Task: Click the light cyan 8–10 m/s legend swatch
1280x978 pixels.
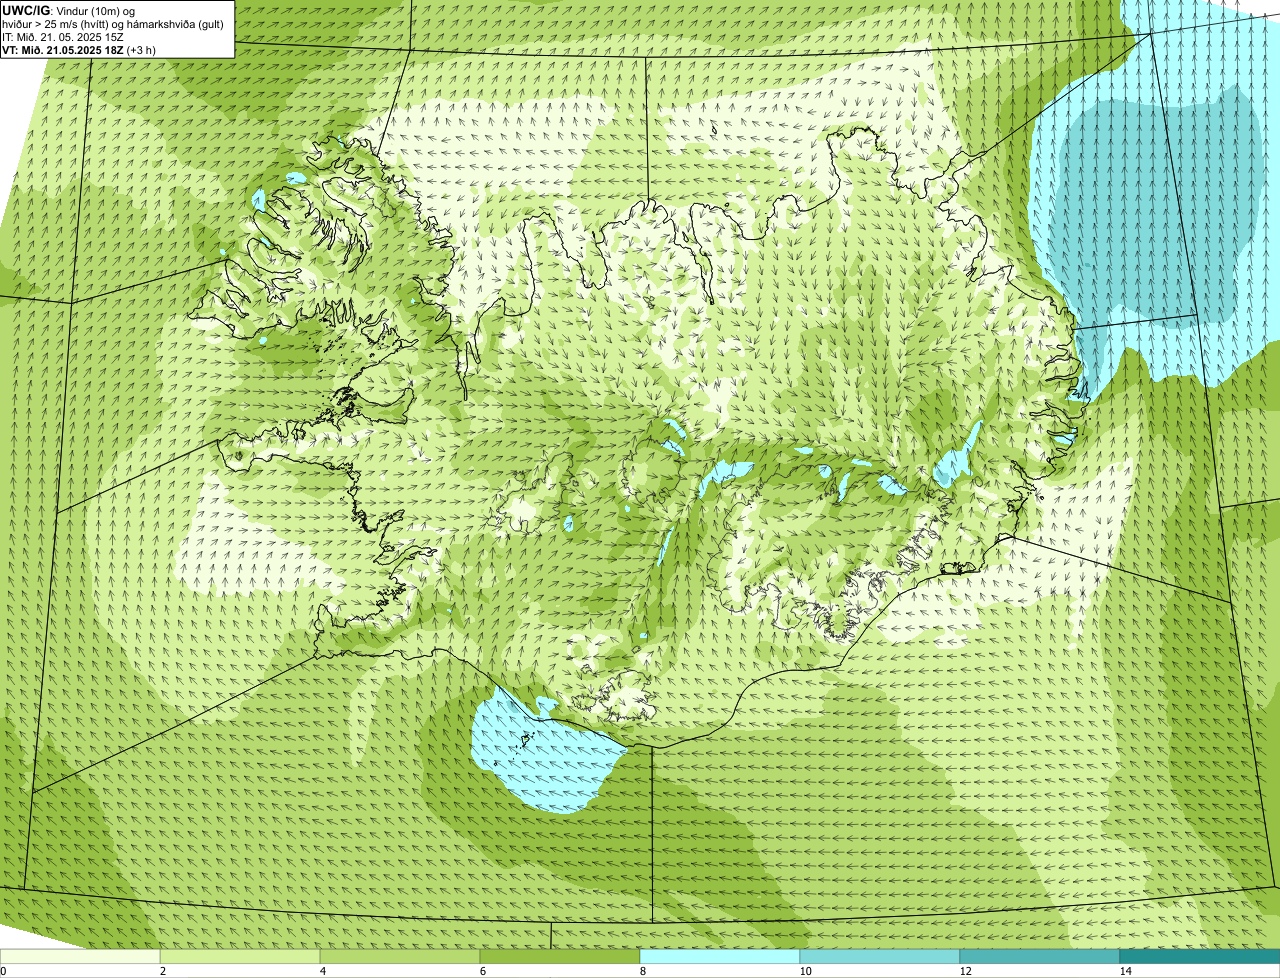Action: pyautogui.click(x=720, y=956)
